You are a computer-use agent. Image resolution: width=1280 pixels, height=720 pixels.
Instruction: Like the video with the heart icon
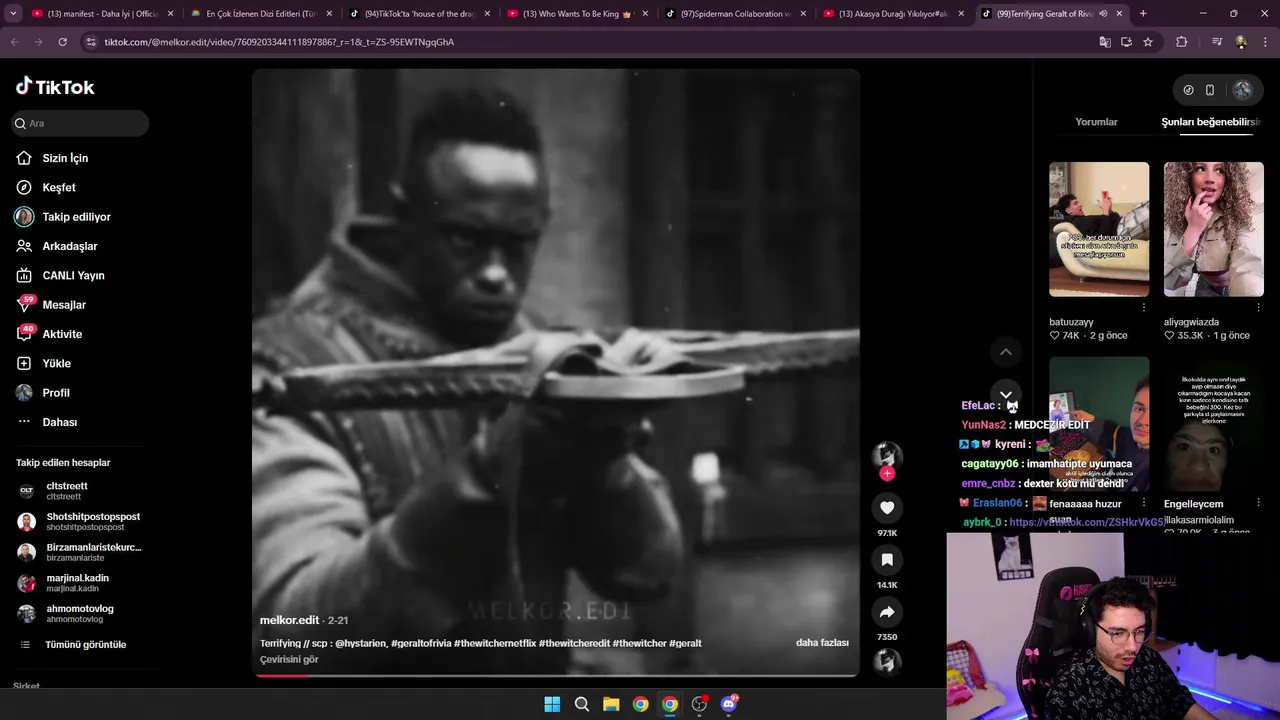pos(887,508)
